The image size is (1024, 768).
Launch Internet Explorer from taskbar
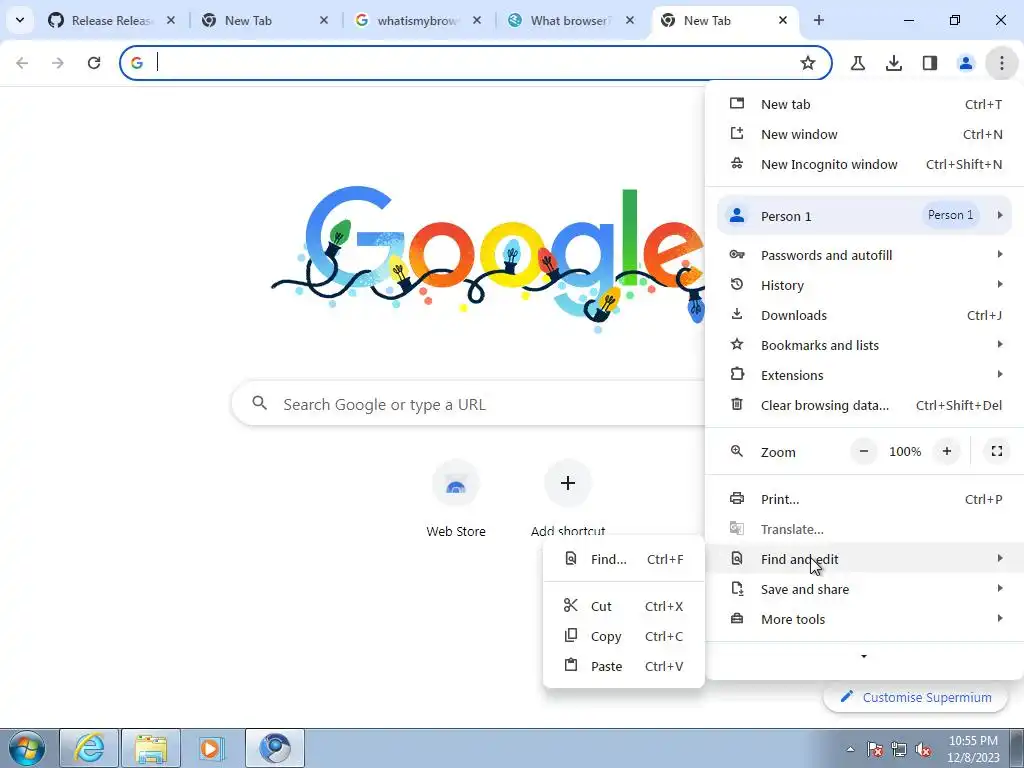click(89, 748)
